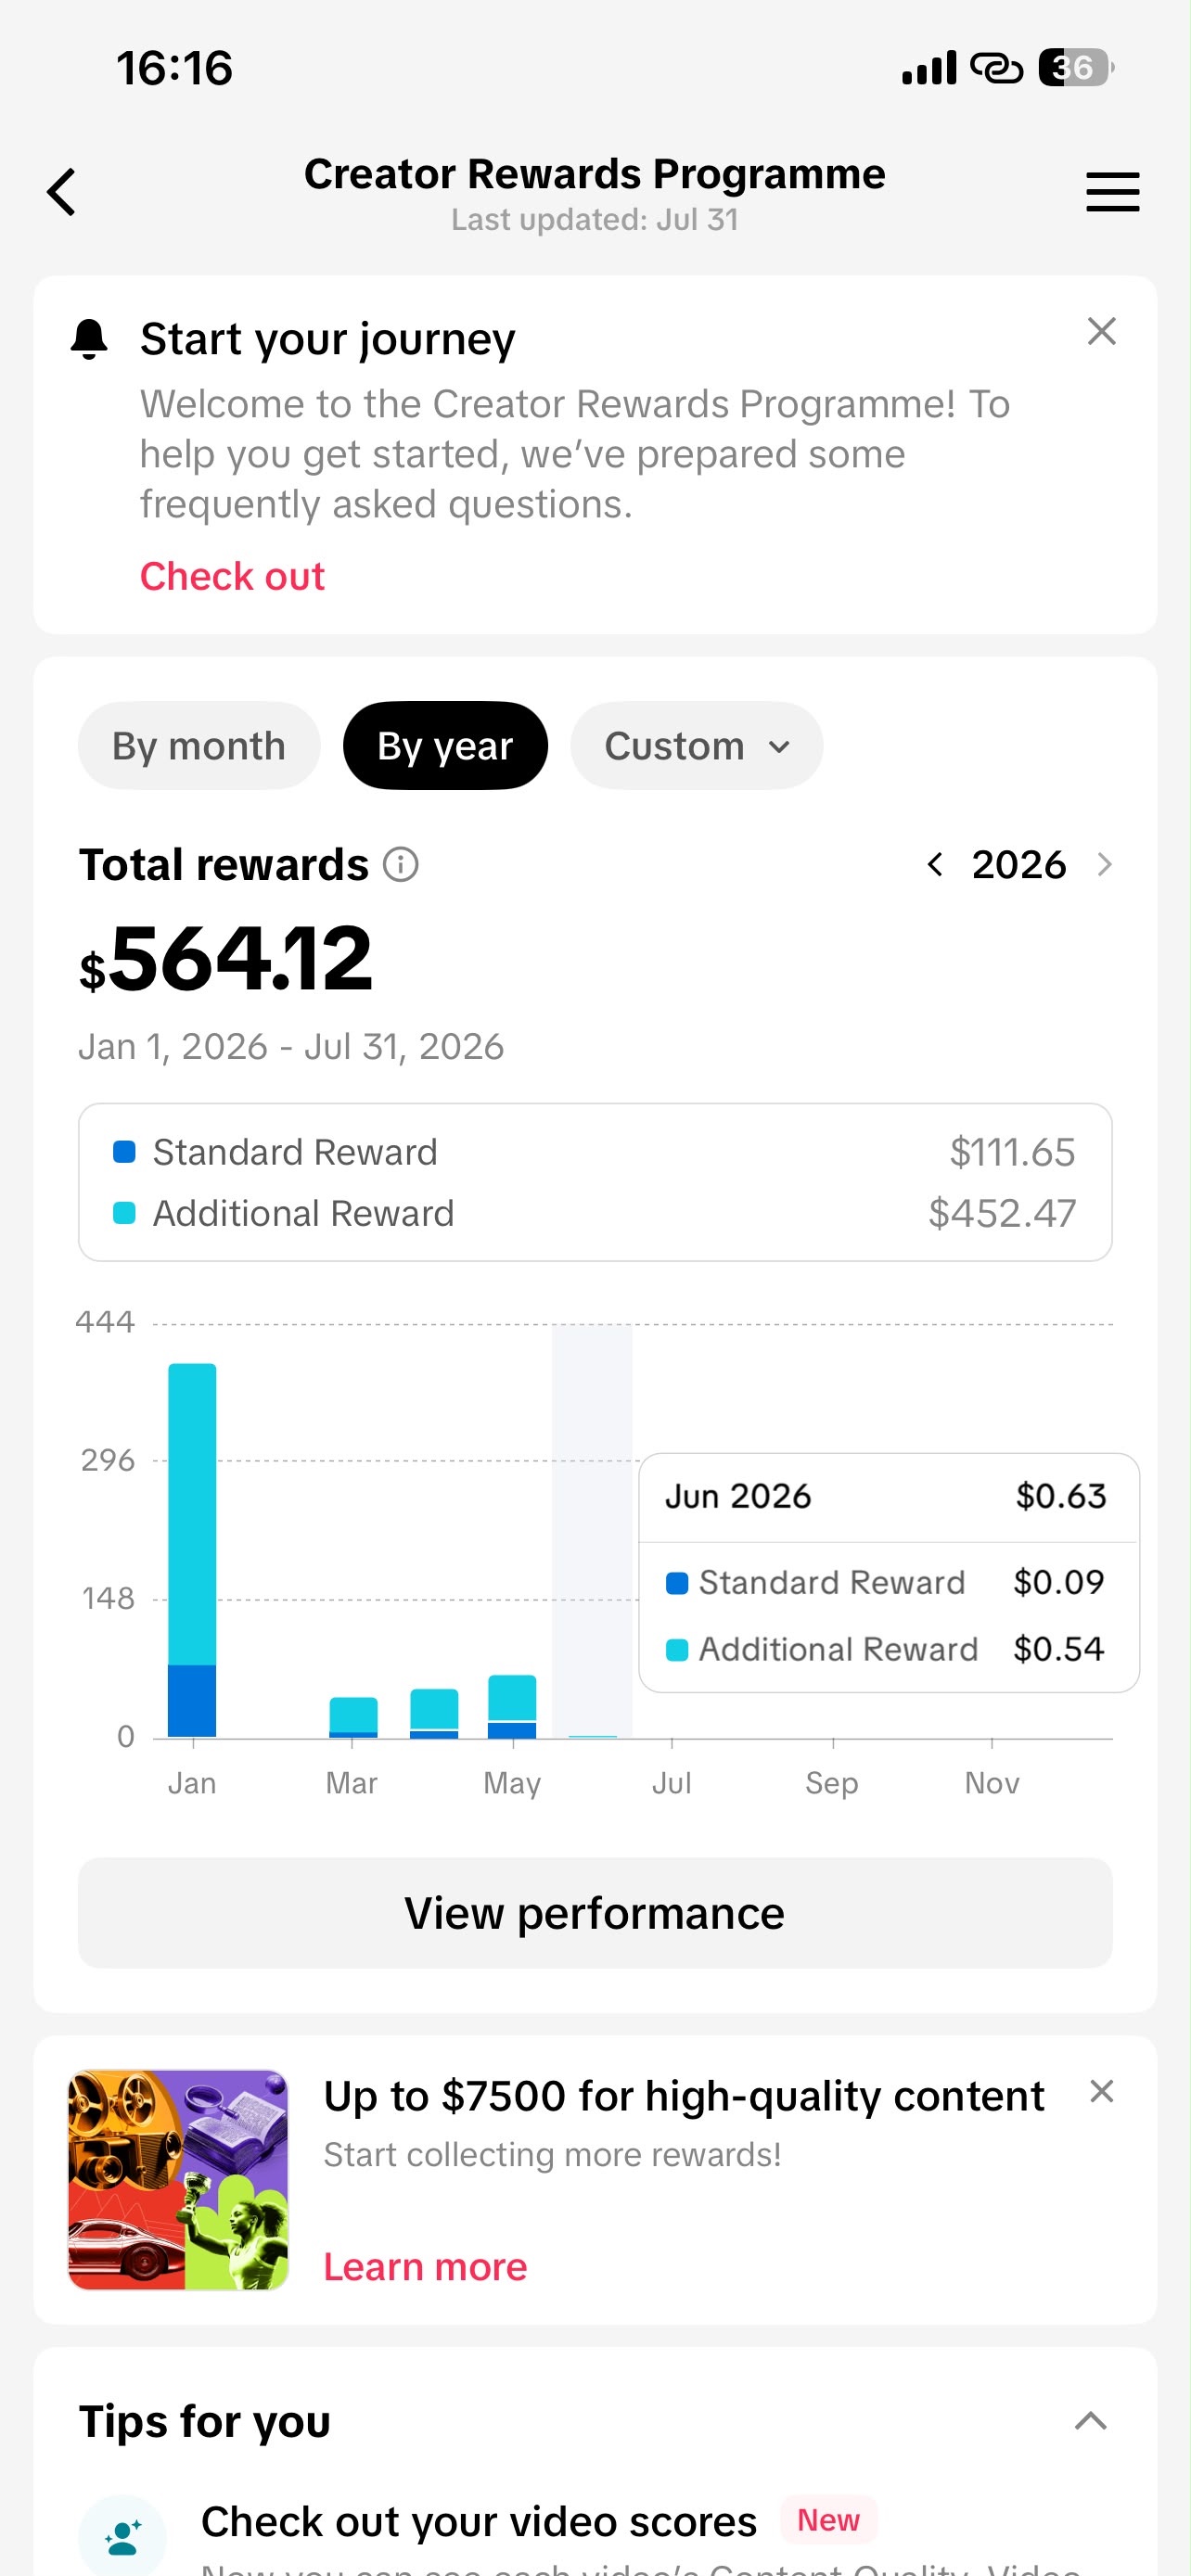
Task: Open Total rewards info icon
Action: pos(400,864)
